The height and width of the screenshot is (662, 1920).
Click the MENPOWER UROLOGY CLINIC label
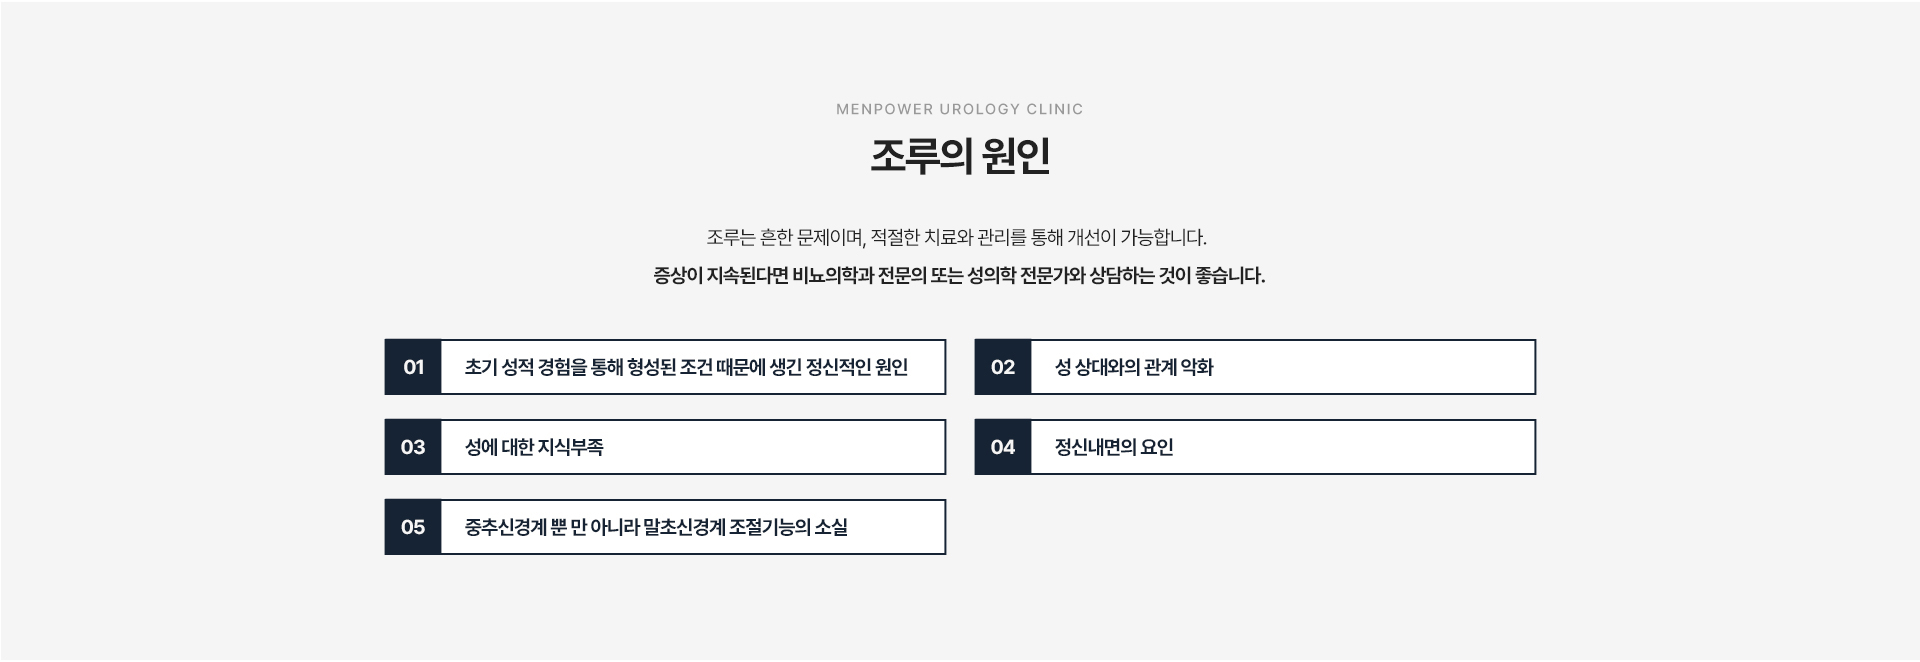960,109
